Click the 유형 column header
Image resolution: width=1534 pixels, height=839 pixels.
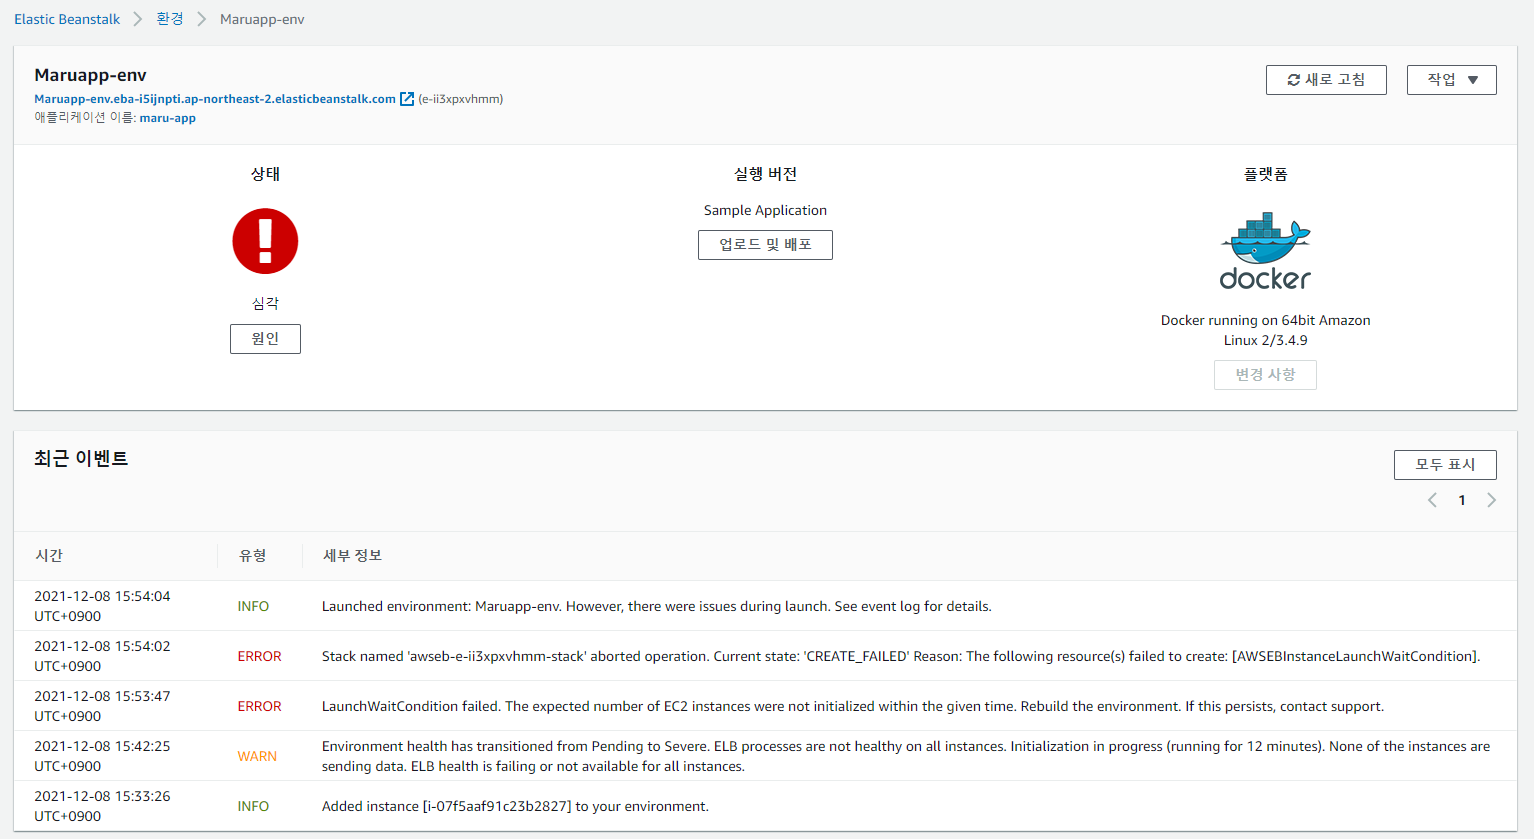[x=253, y=555]
